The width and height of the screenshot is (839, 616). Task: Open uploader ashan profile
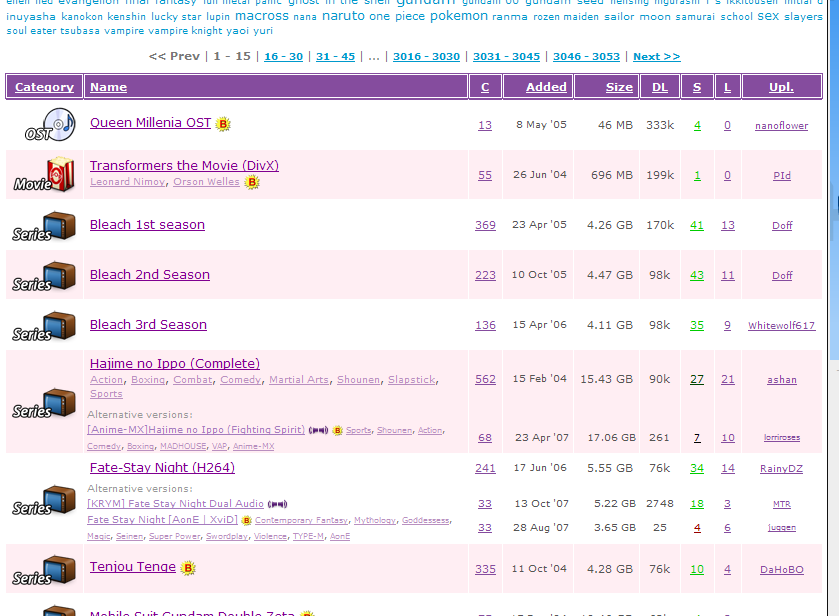(781, 379)
